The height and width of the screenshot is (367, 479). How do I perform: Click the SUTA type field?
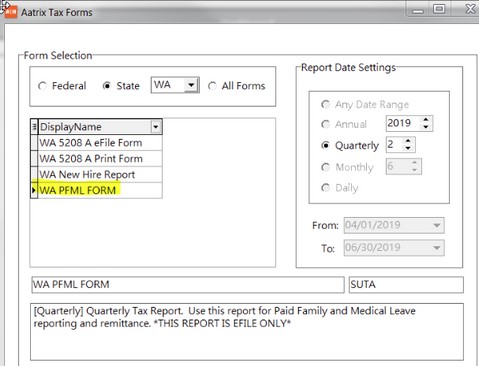pos(406,285)
